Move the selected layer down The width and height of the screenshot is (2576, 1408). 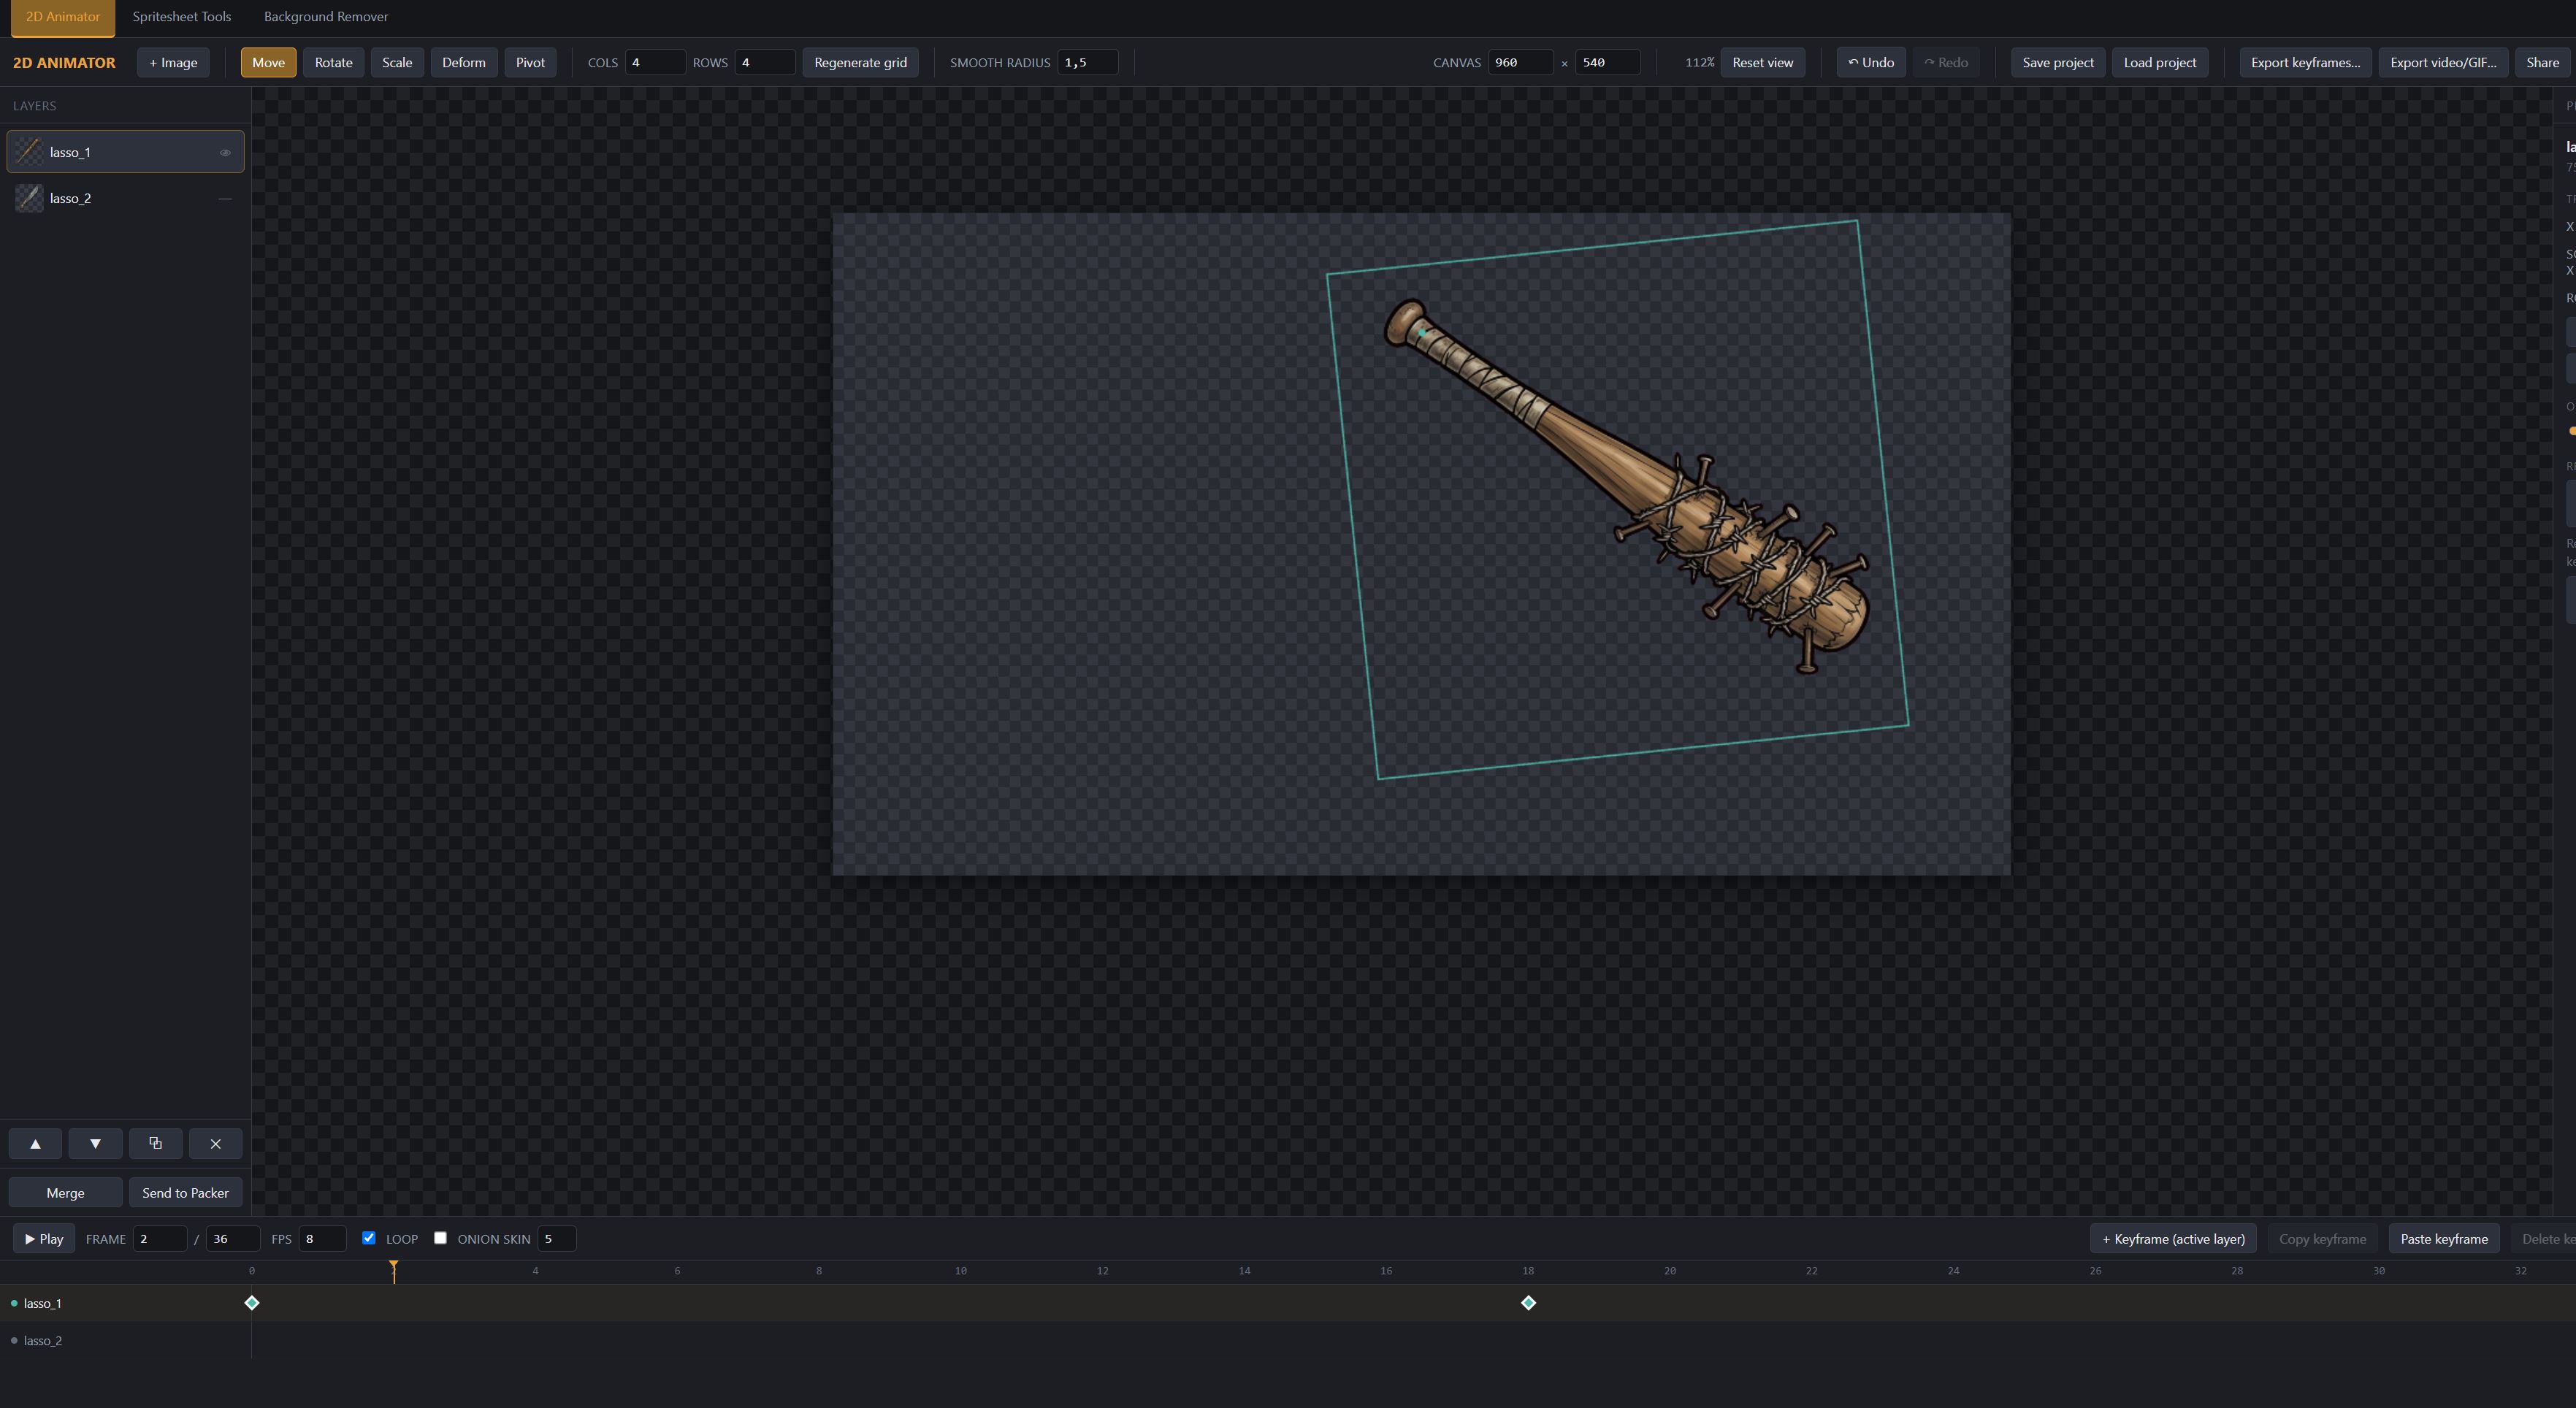95,1143
